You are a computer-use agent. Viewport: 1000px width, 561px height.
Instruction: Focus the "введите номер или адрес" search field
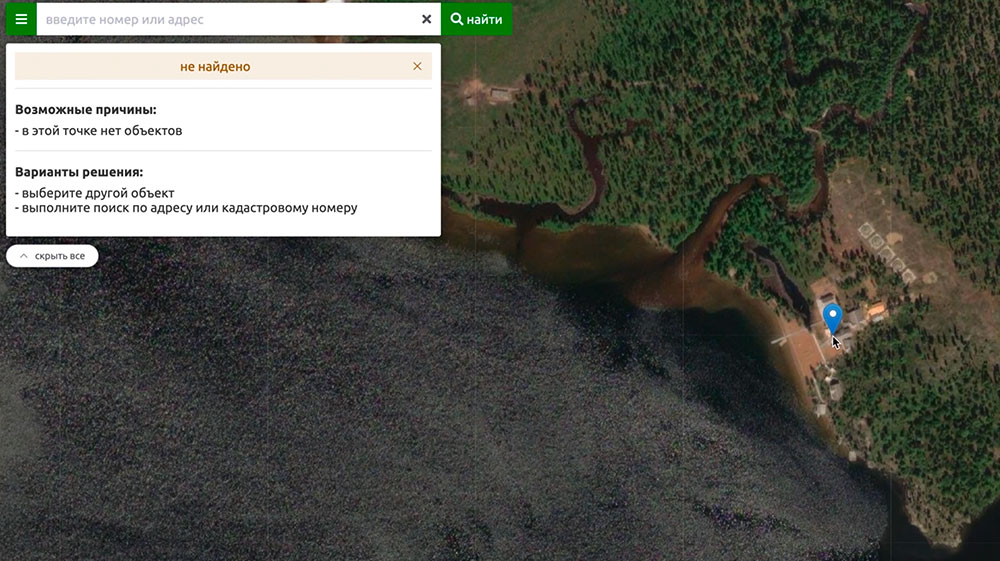(x=228, y=19)
